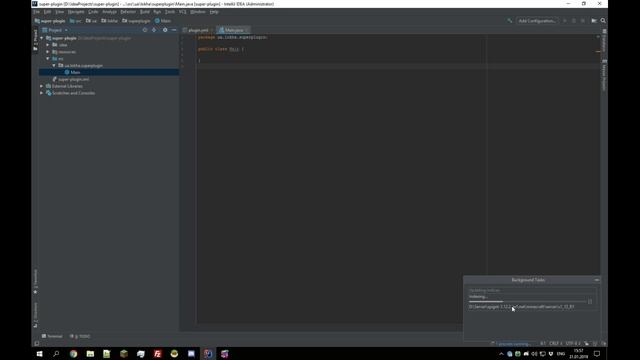This screenshot has height=360, width=640.
Task: Click the processes running status link
Action: pyautogui.click(x=513, y=344)
